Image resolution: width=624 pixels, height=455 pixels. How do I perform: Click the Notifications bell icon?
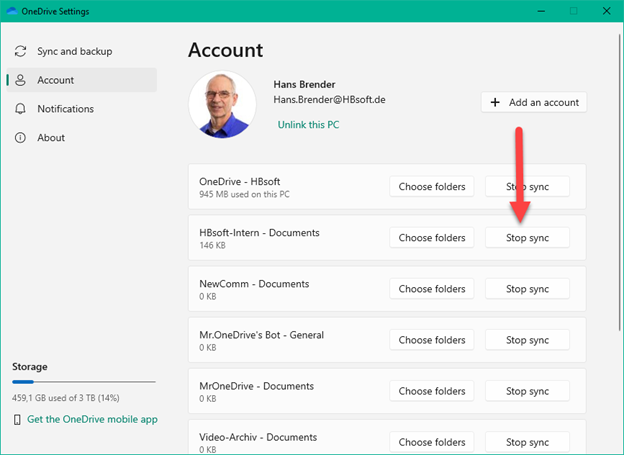click(20, 109)
